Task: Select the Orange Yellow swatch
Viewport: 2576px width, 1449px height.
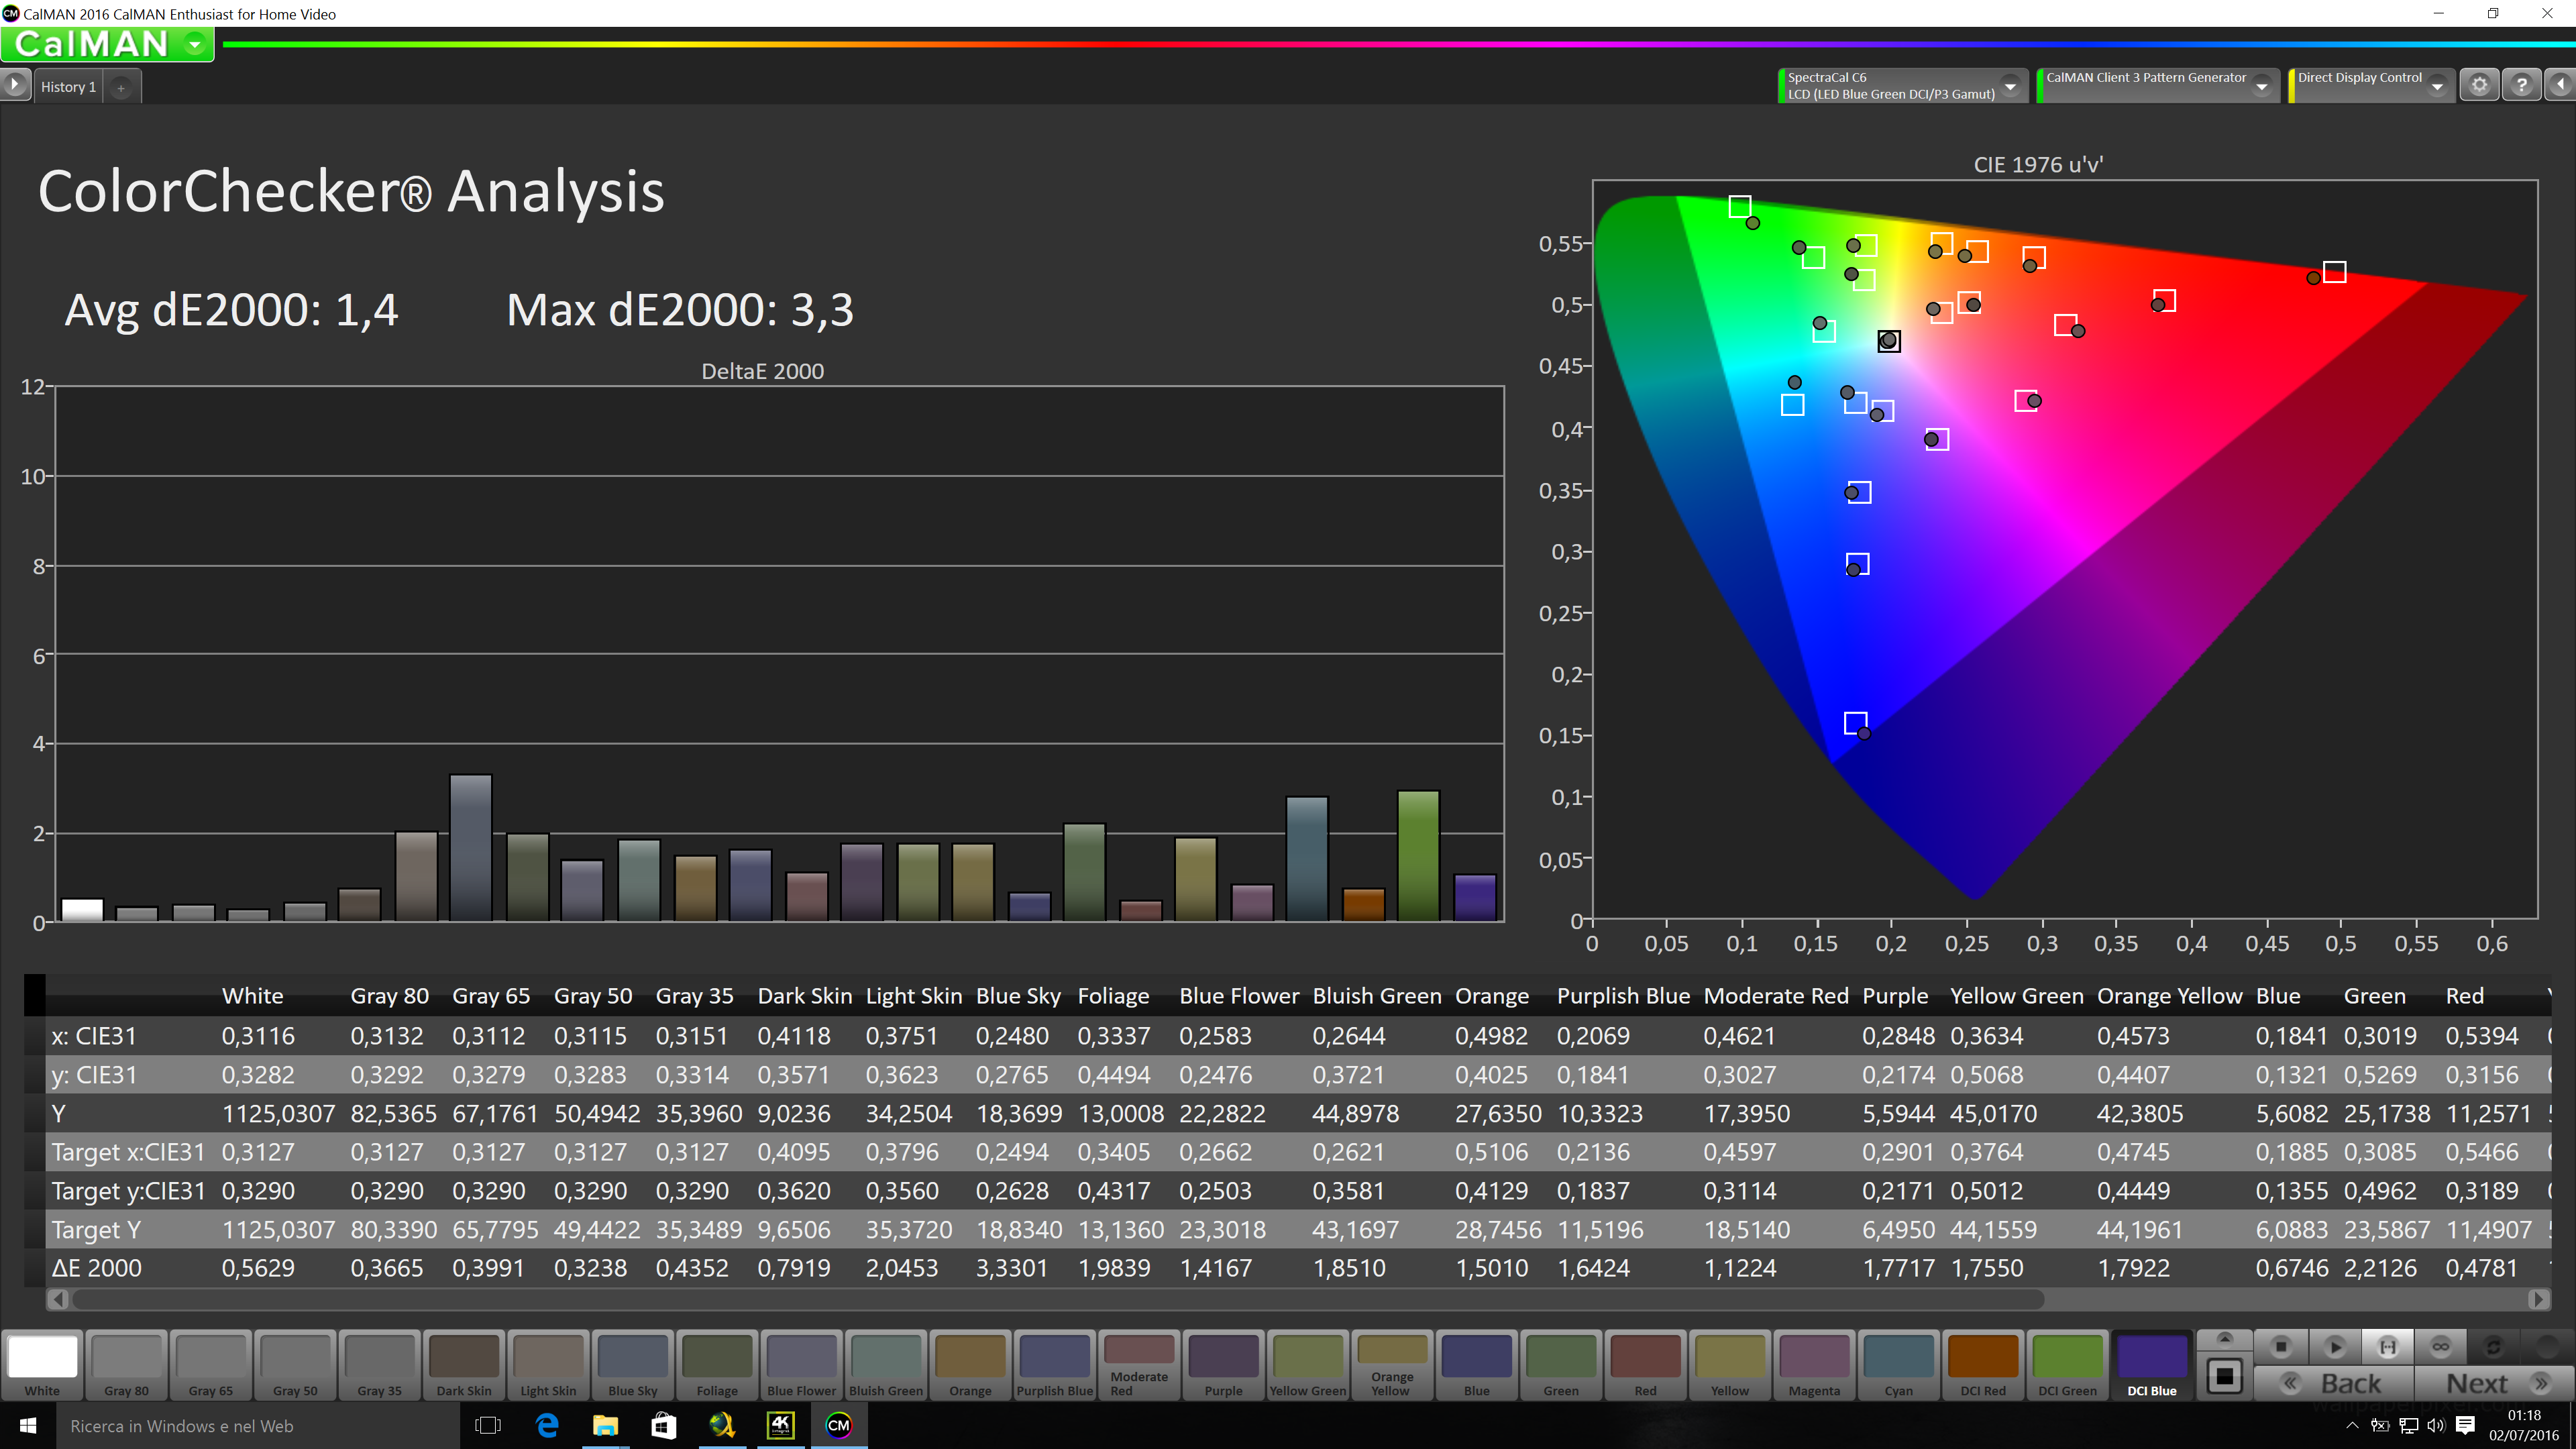Action: click(x=1392, y=1365)
